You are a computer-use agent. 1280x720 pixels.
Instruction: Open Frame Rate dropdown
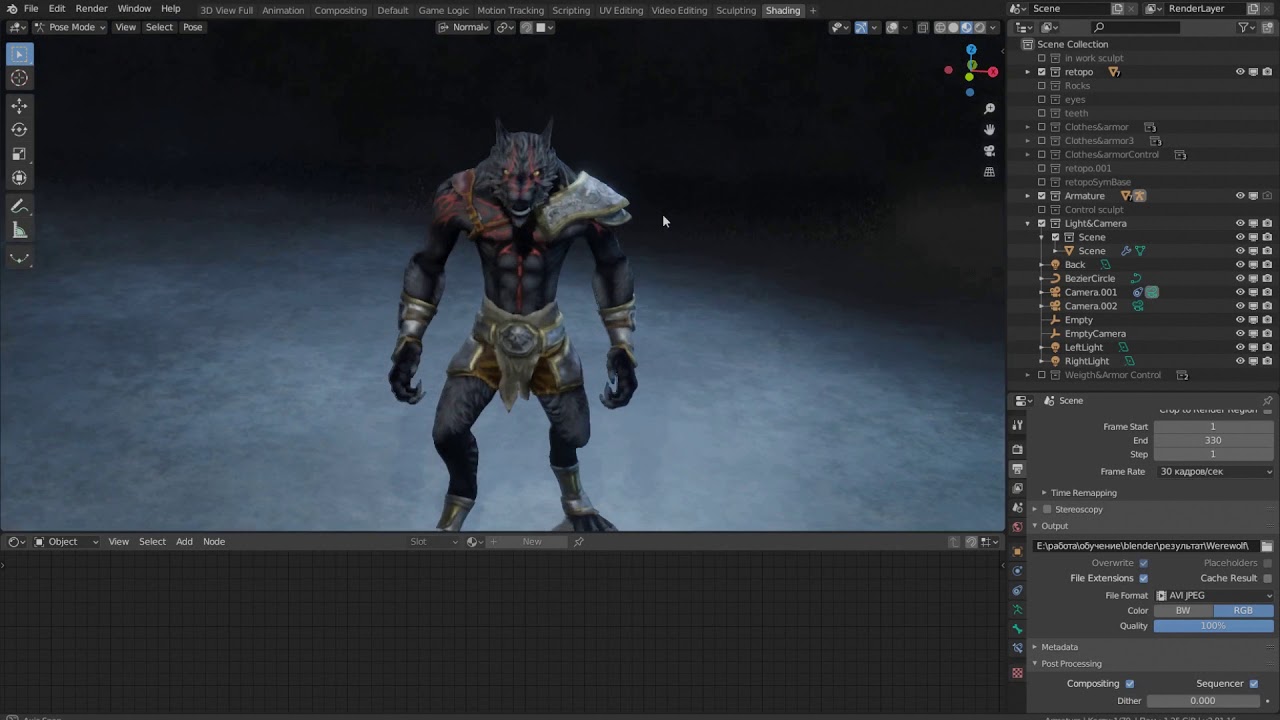click(x=1214, y=472)
